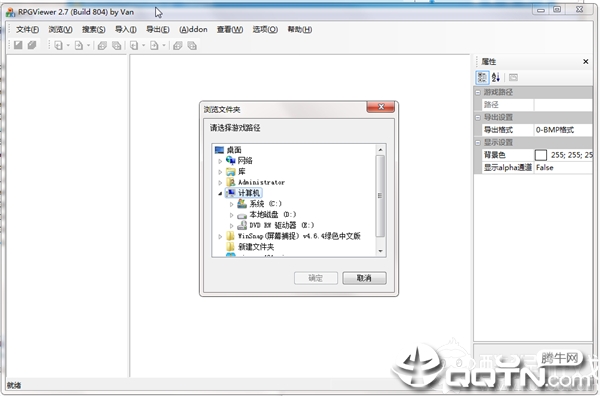Select the 本地磁盘 (D:) drive
This screenshot has height=396, width=600.
[272, 214]
